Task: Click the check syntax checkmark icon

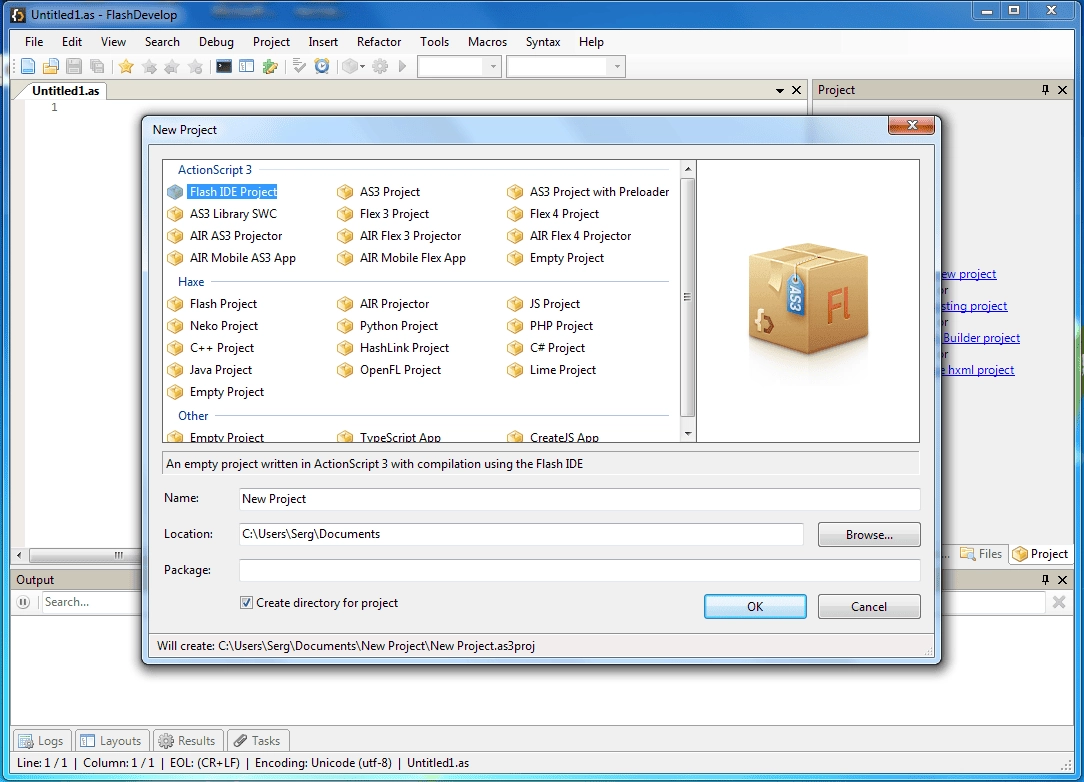Action: click(299, 66)
